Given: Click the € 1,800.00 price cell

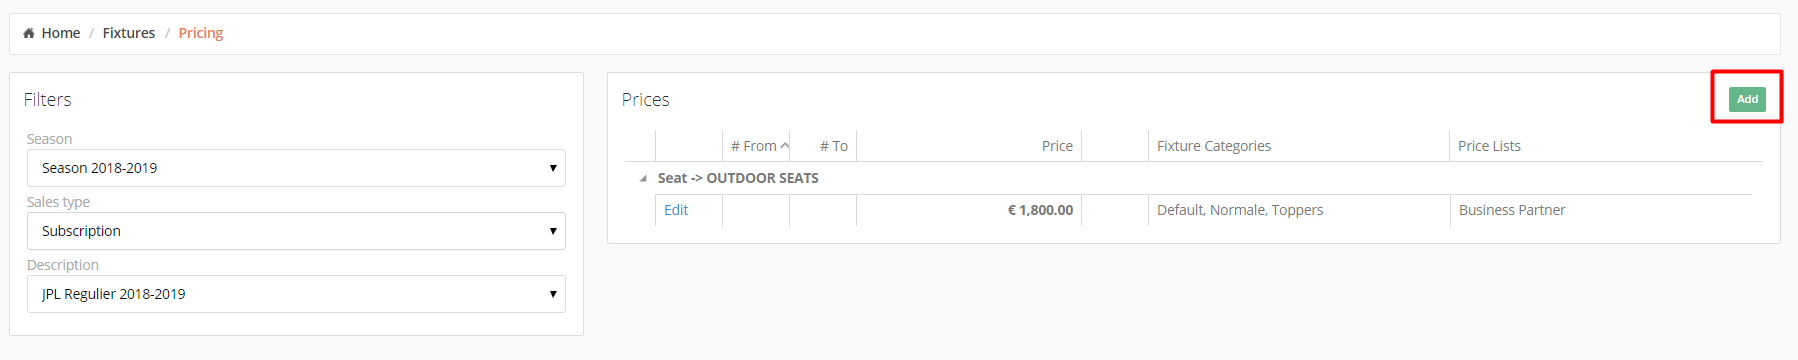Looking at the screenshot, I should (1040, 210).
